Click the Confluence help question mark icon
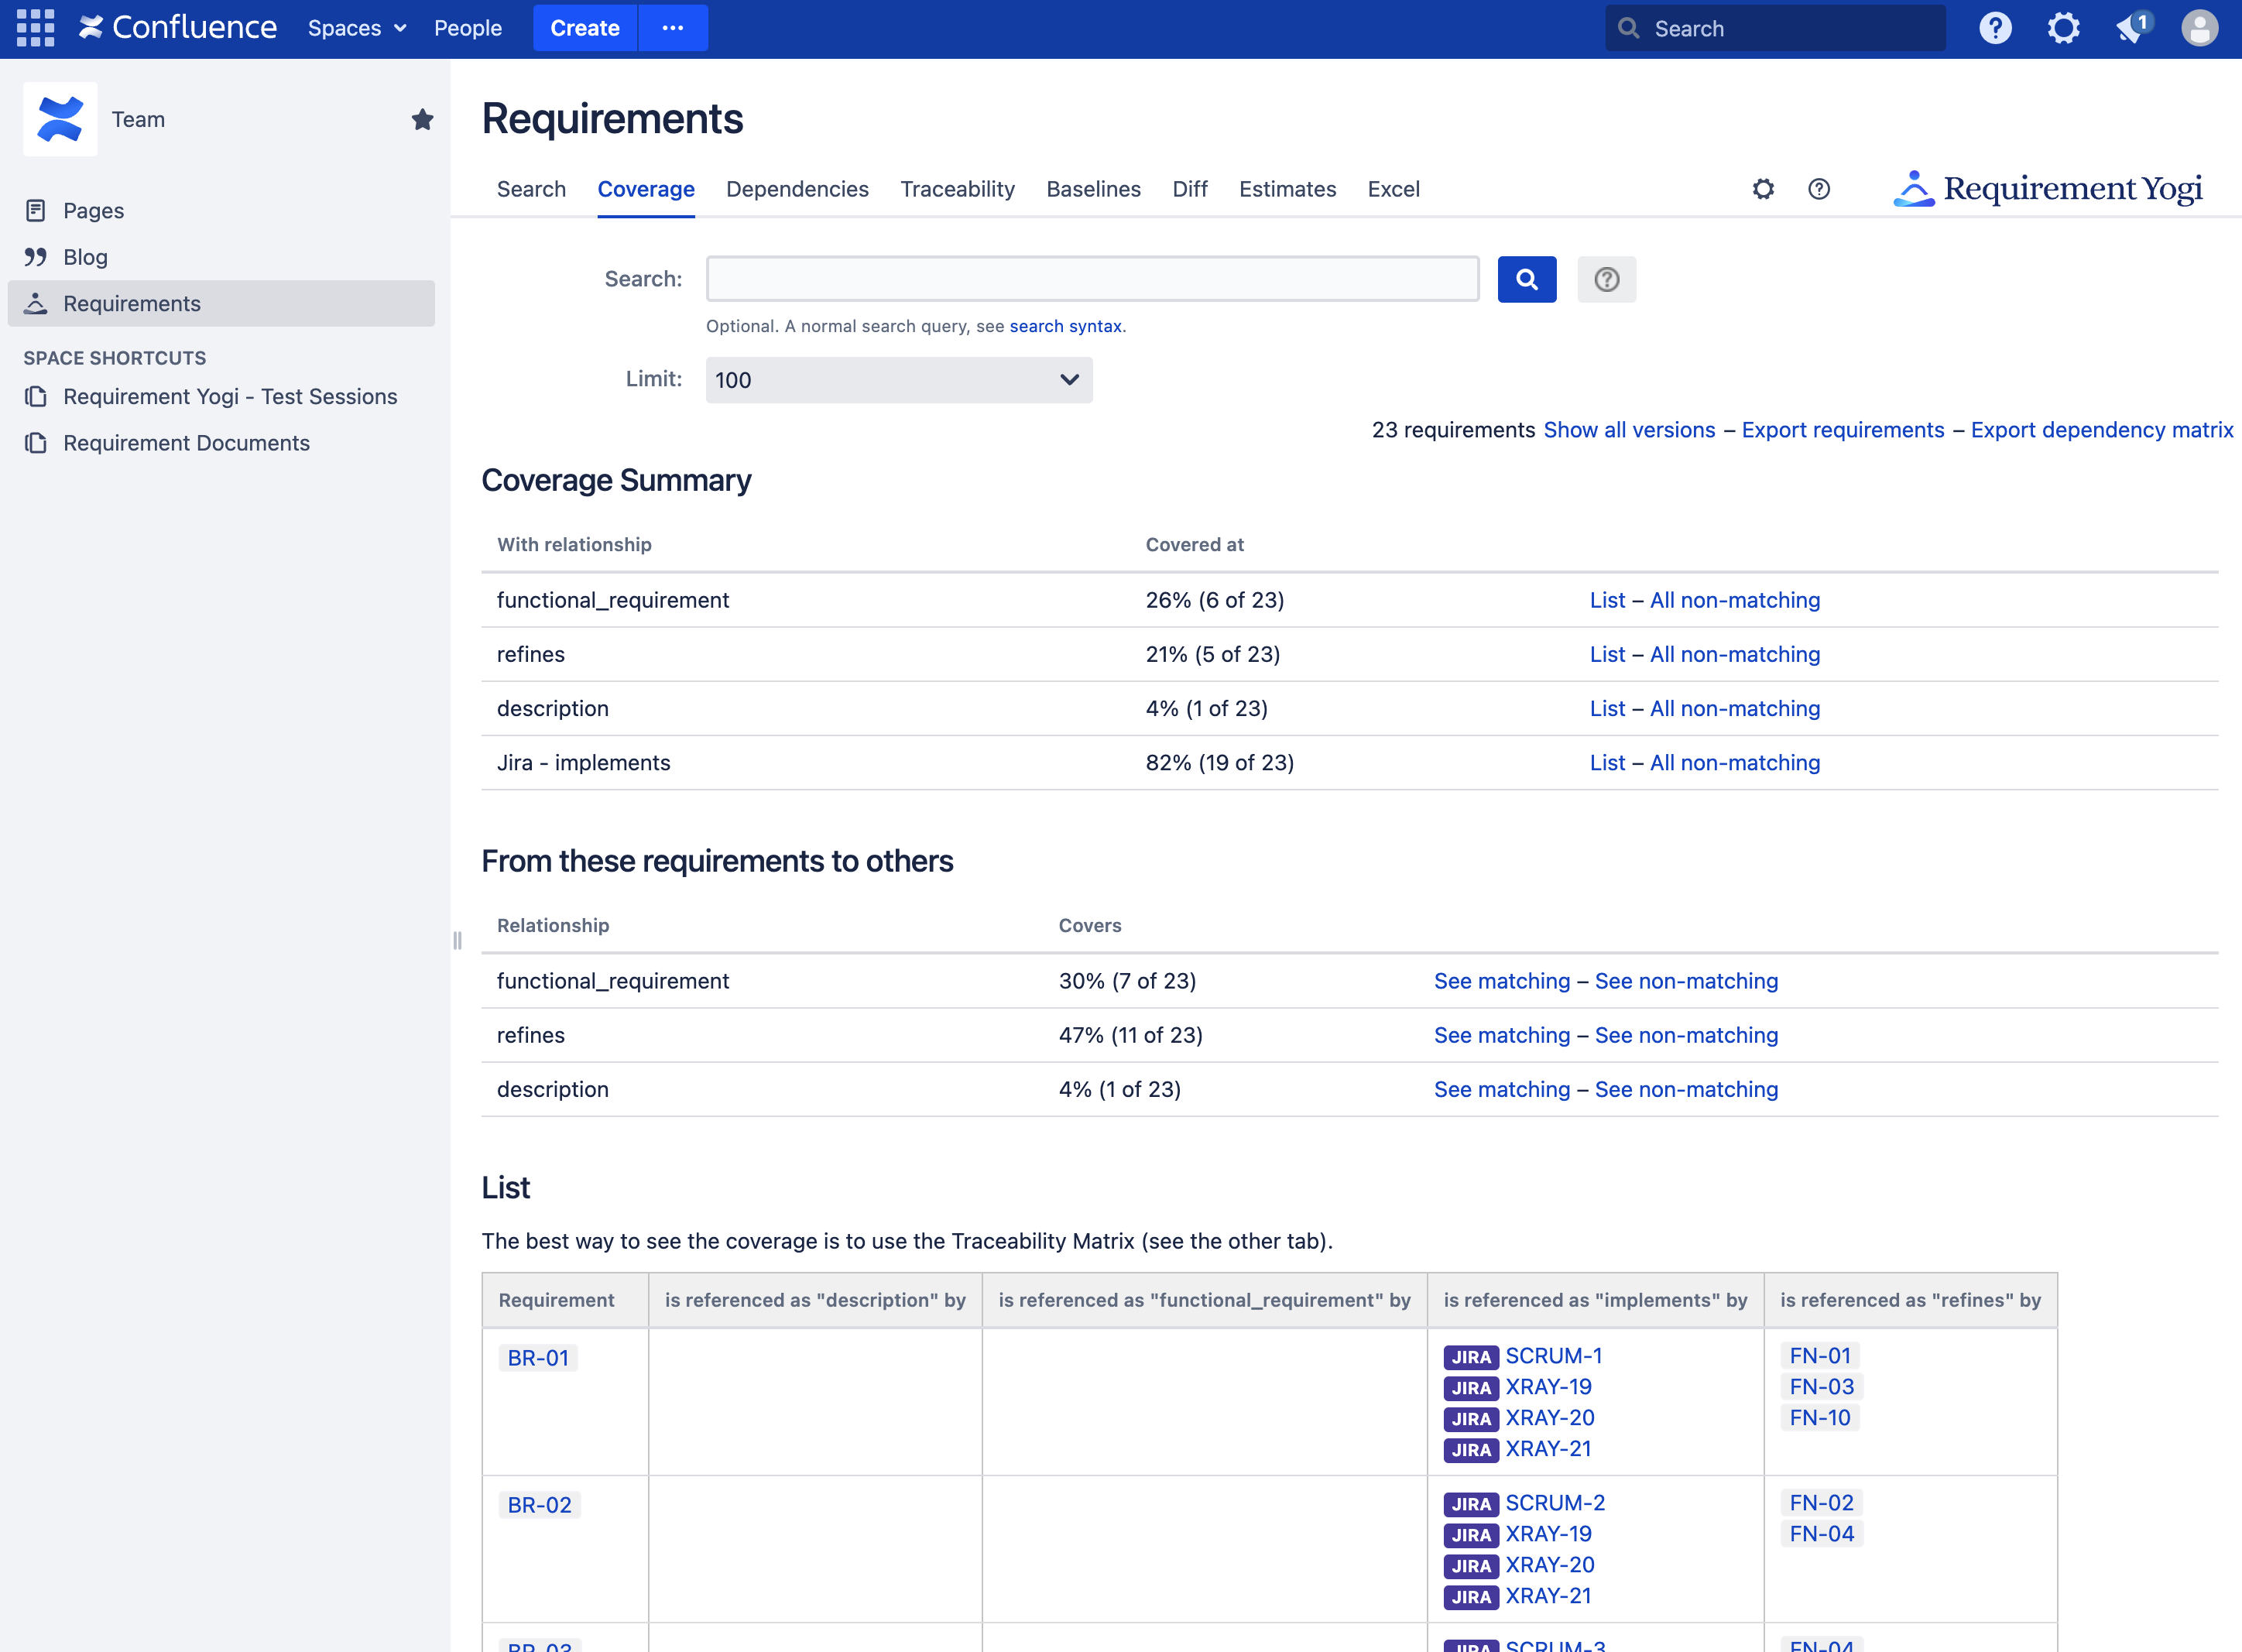 [1995, 28]
